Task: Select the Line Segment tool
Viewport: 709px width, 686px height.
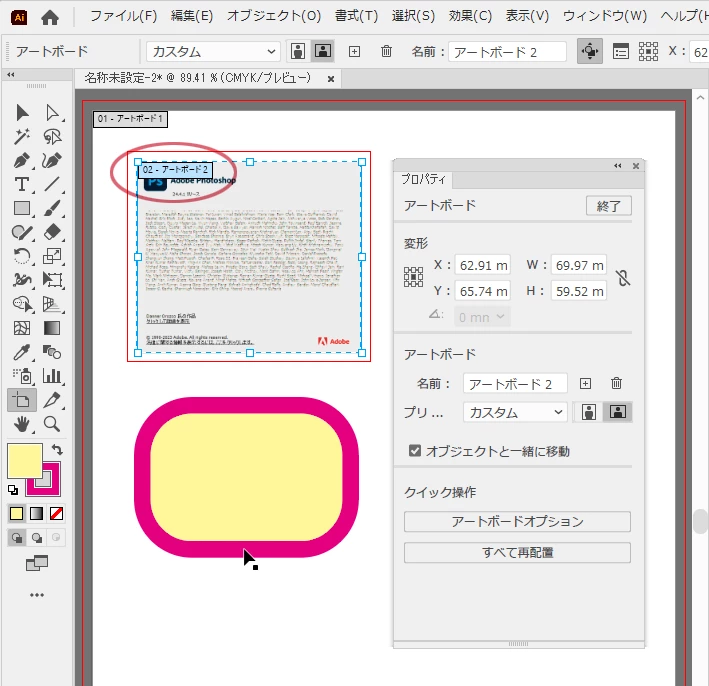Action: pyautogui.click(x=52, y=185)
